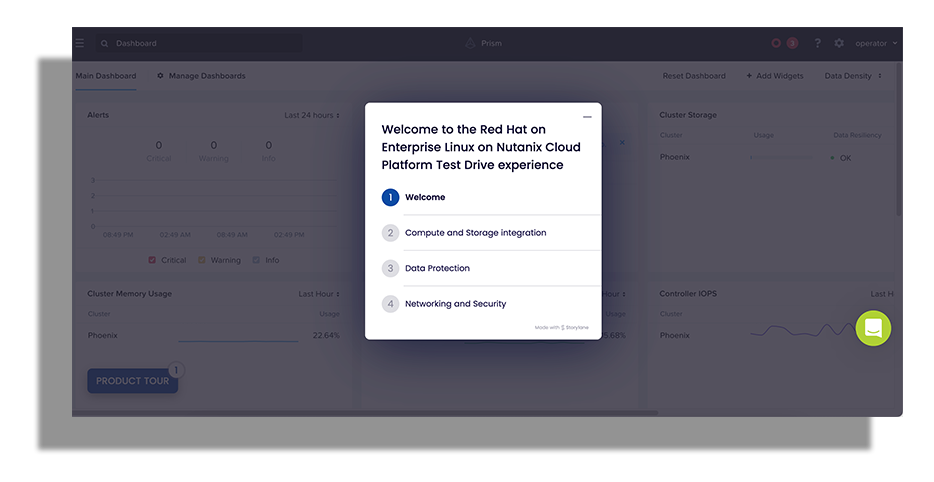Open the green chat widget

pyautogui.click(x=873, y=328)
